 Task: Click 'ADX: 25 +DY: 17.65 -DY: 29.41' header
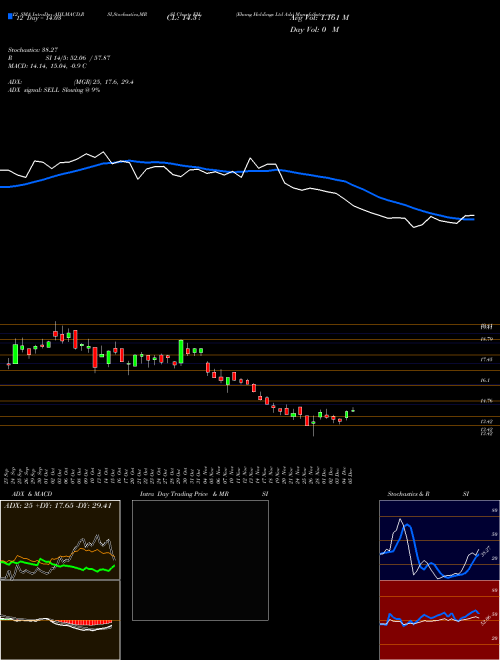pos(58,506)
